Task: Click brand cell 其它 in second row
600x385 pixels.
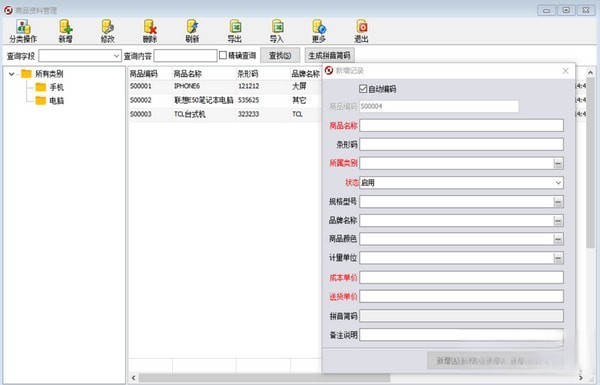Action: click(x=299, y=100)
